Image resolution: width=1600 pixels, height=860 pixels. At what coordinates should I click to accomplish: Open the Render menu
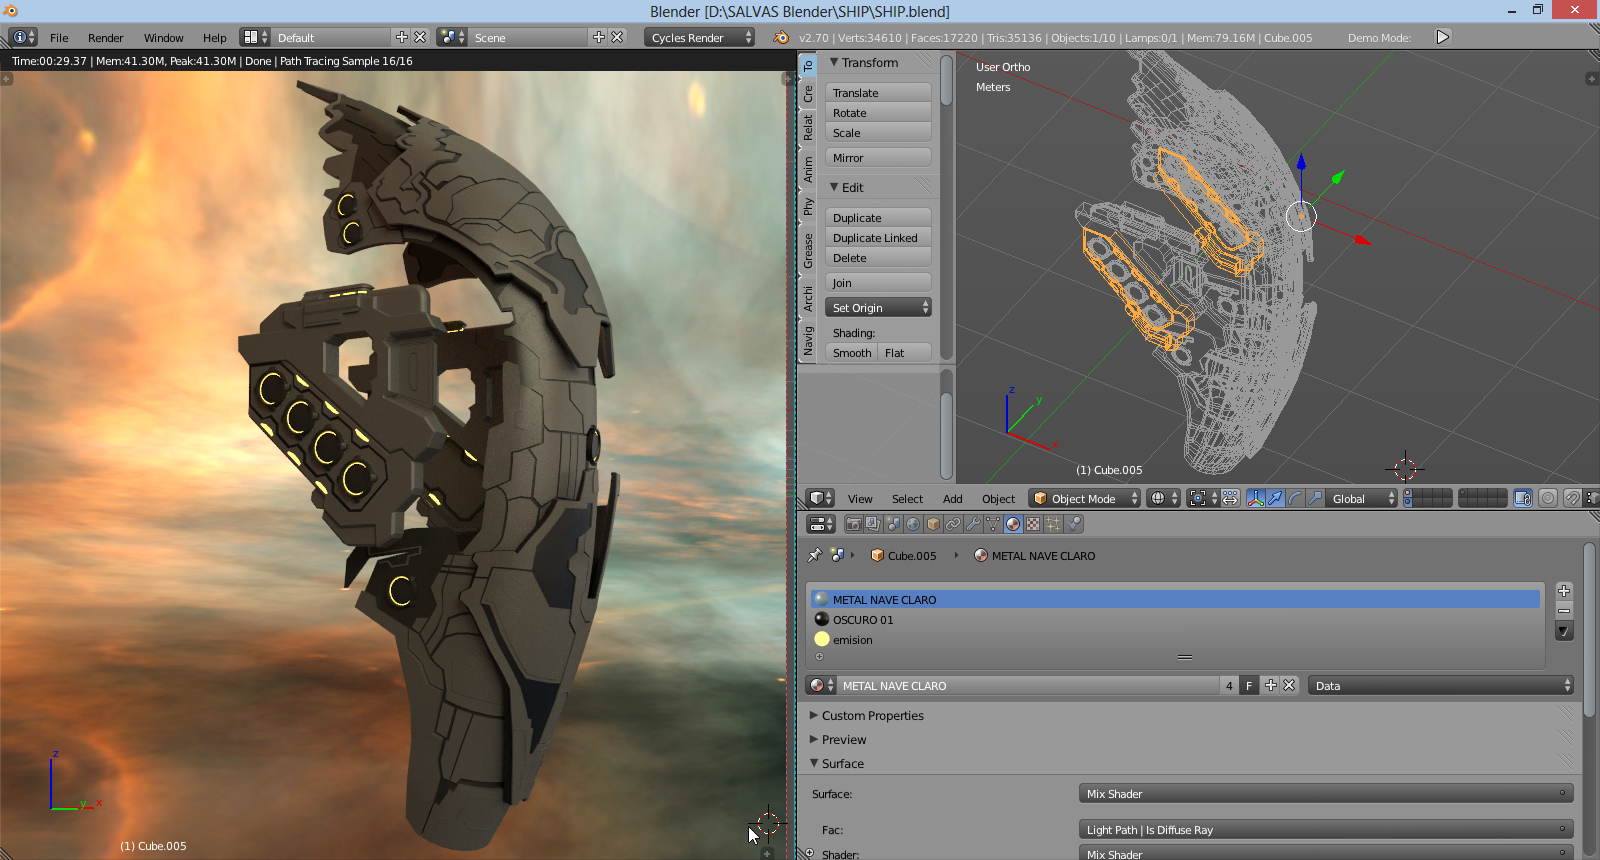point(105,38)
